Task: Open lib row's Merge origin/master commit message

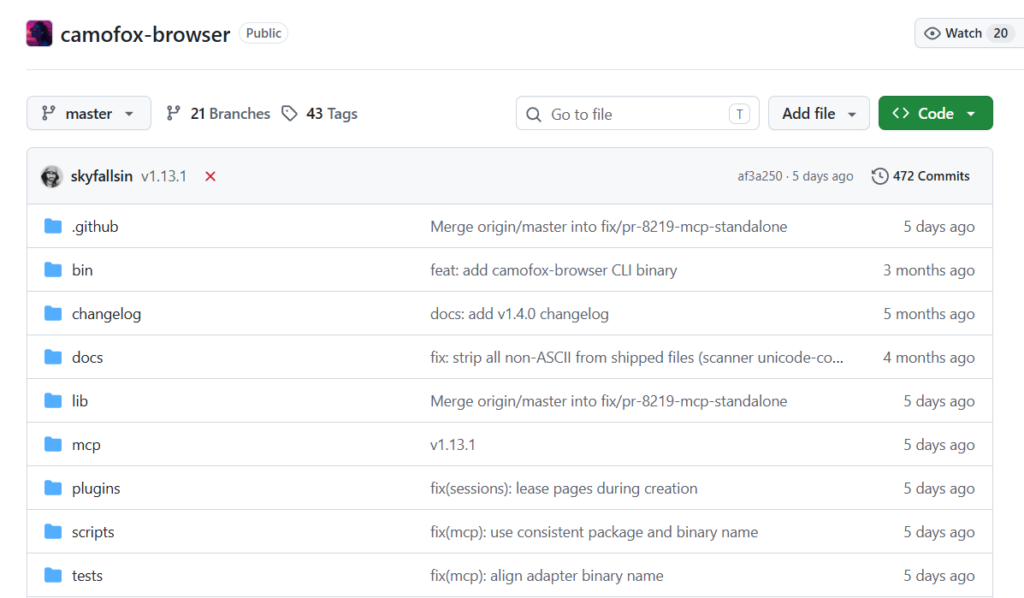Action: click(609, 401)
